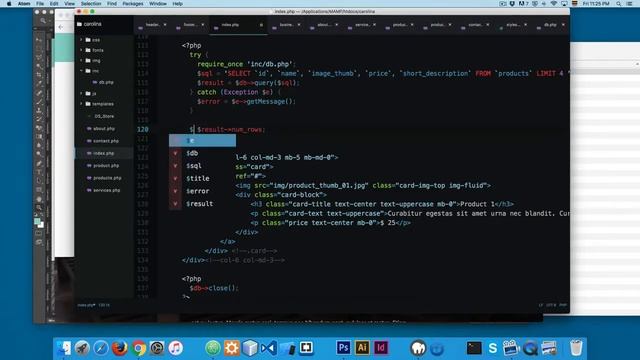Click the background color swatch in Photoshop
Viewport: 640px width, 360px height.
pyautogui.click(x=41, y=225)
